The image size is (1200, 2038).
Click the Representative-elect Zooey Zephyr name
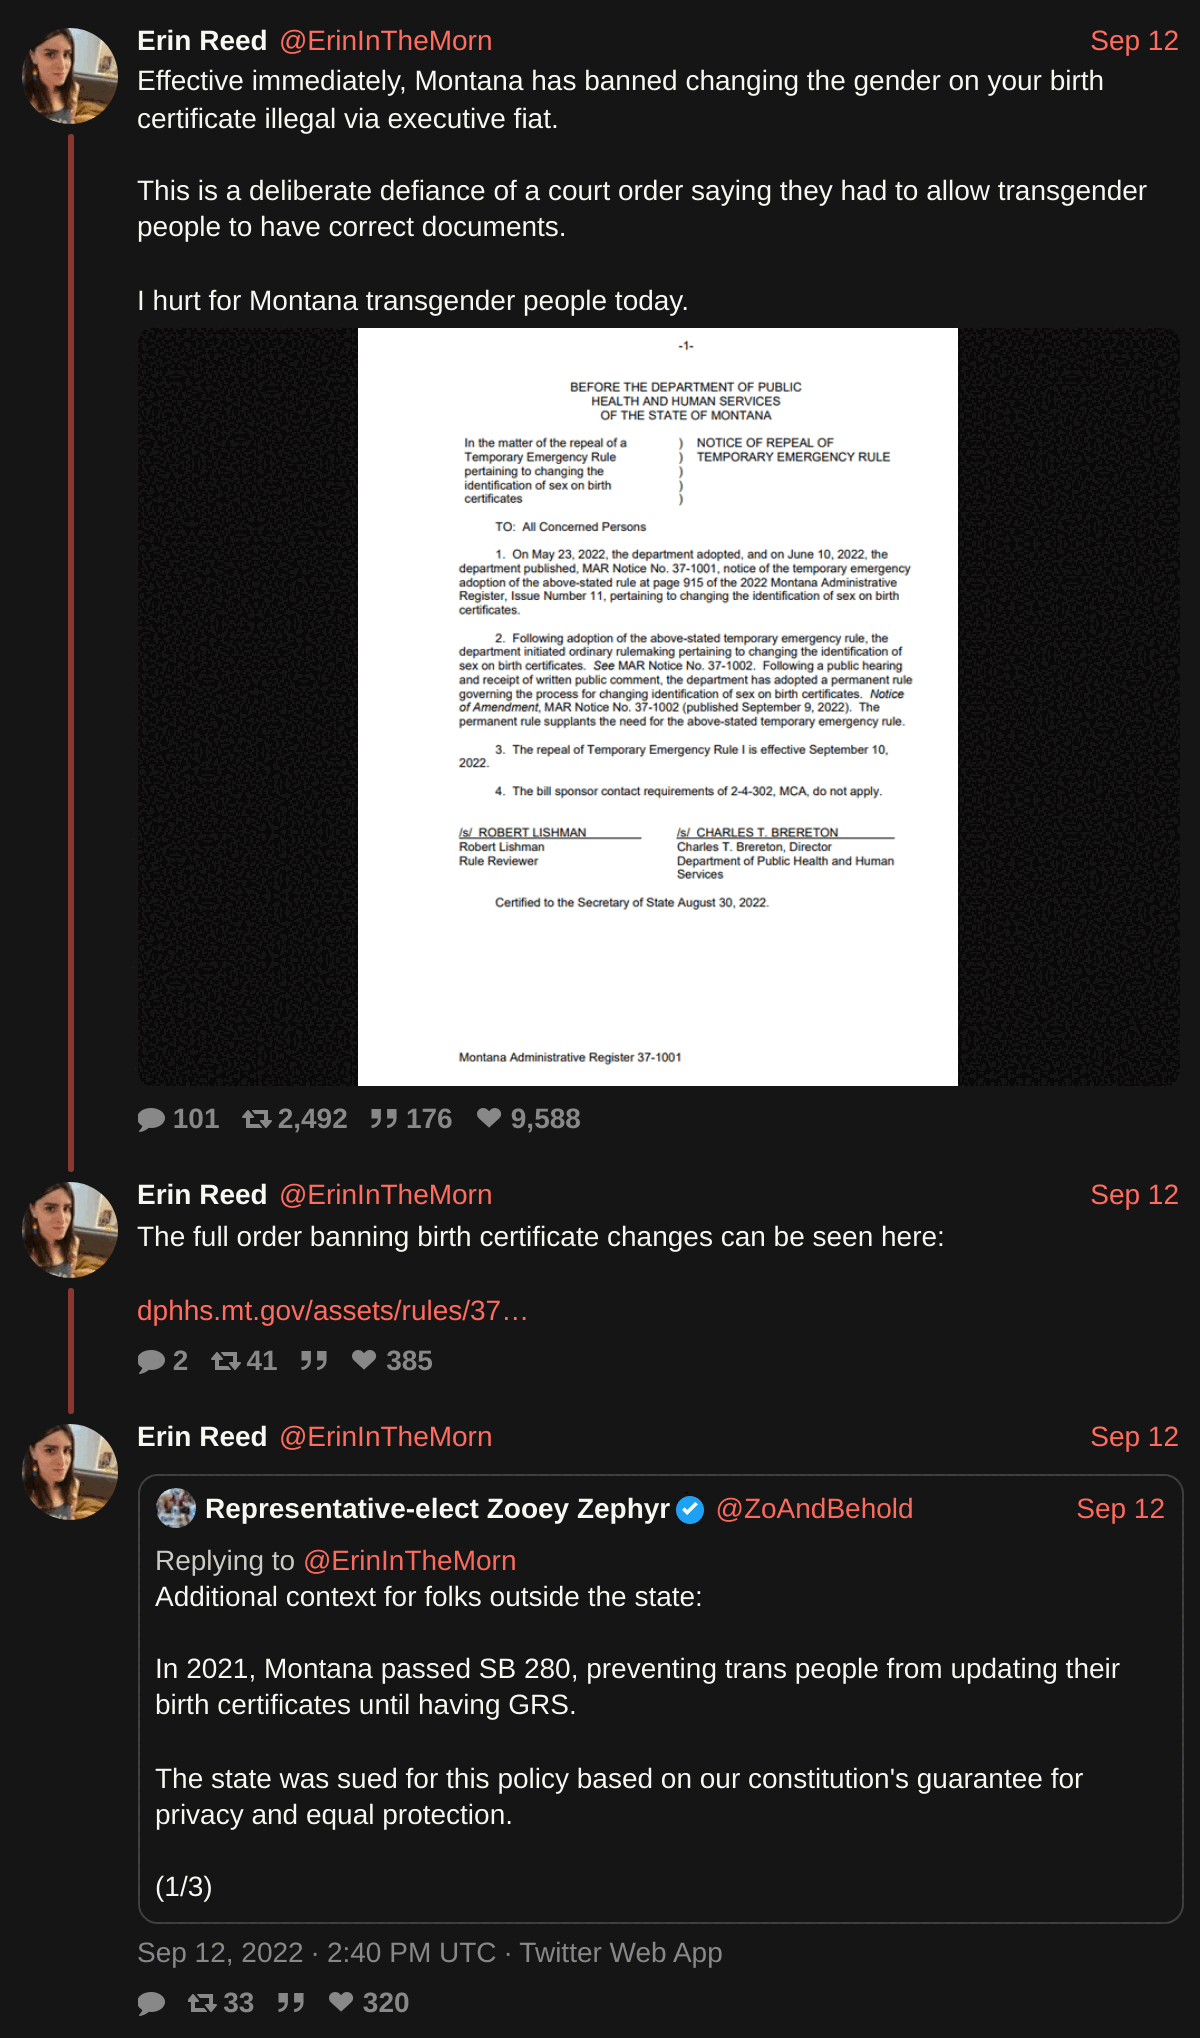coord(437,1509)
